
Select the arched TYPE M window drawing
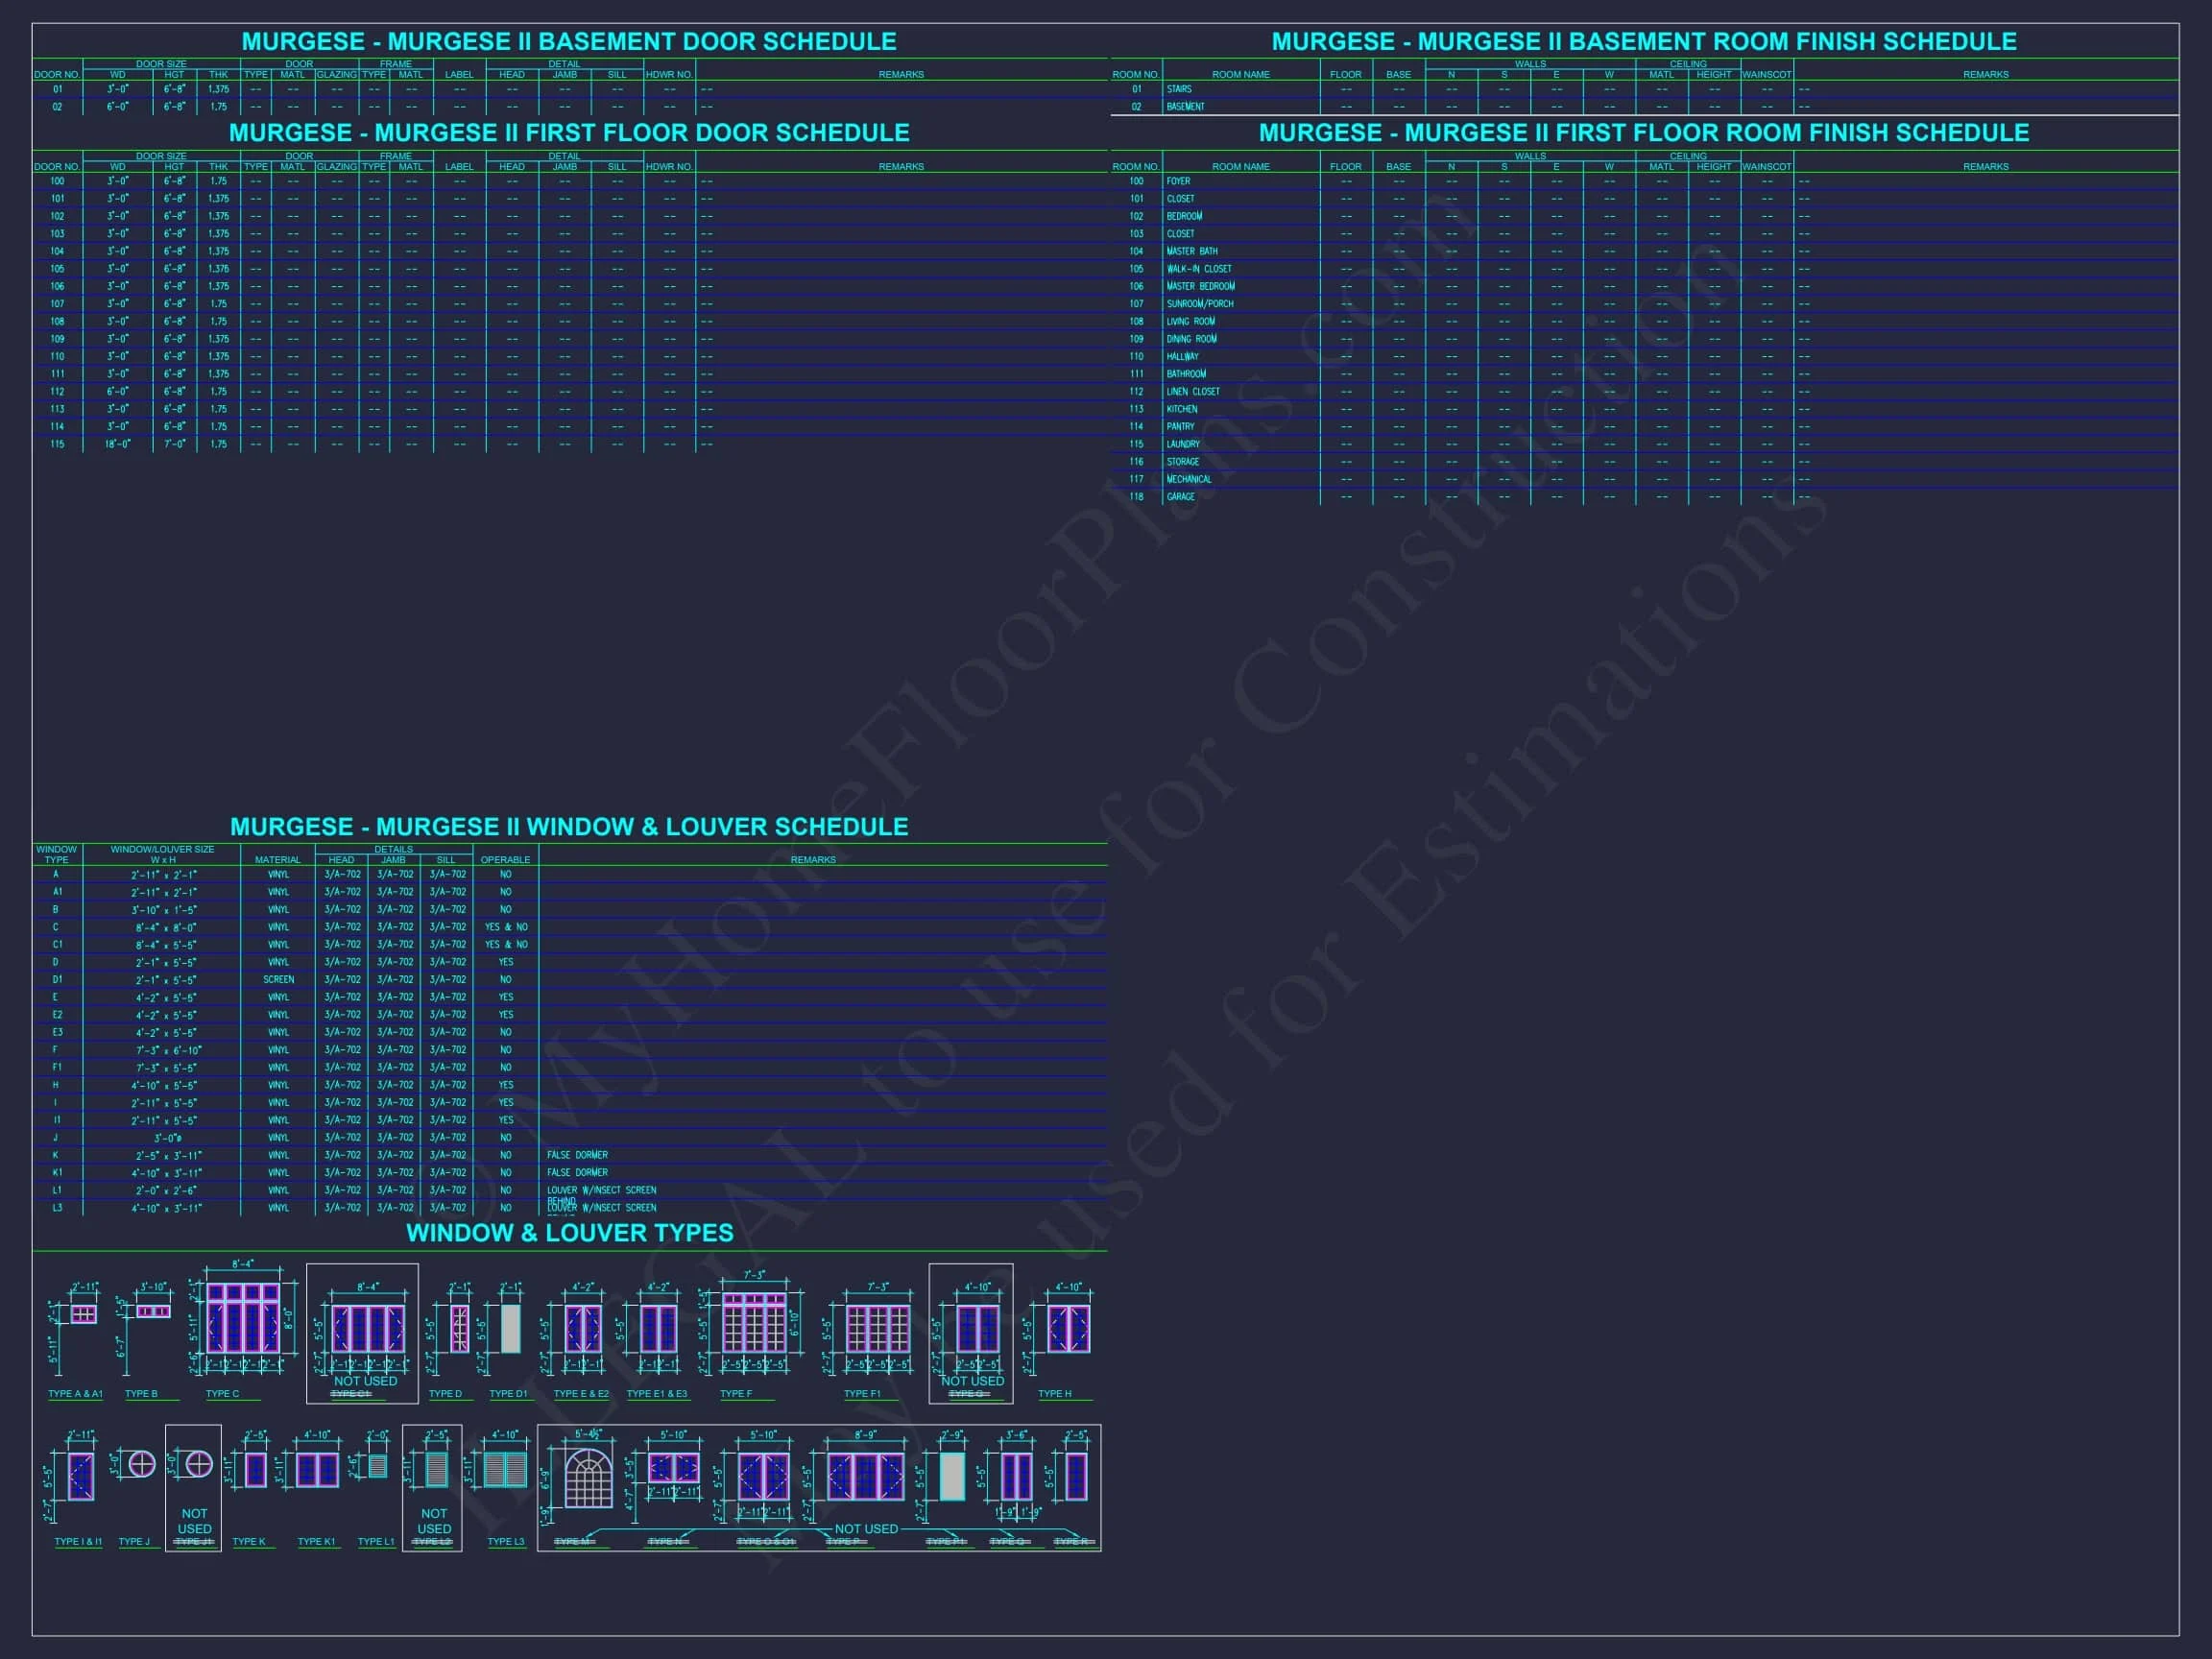588,1478
